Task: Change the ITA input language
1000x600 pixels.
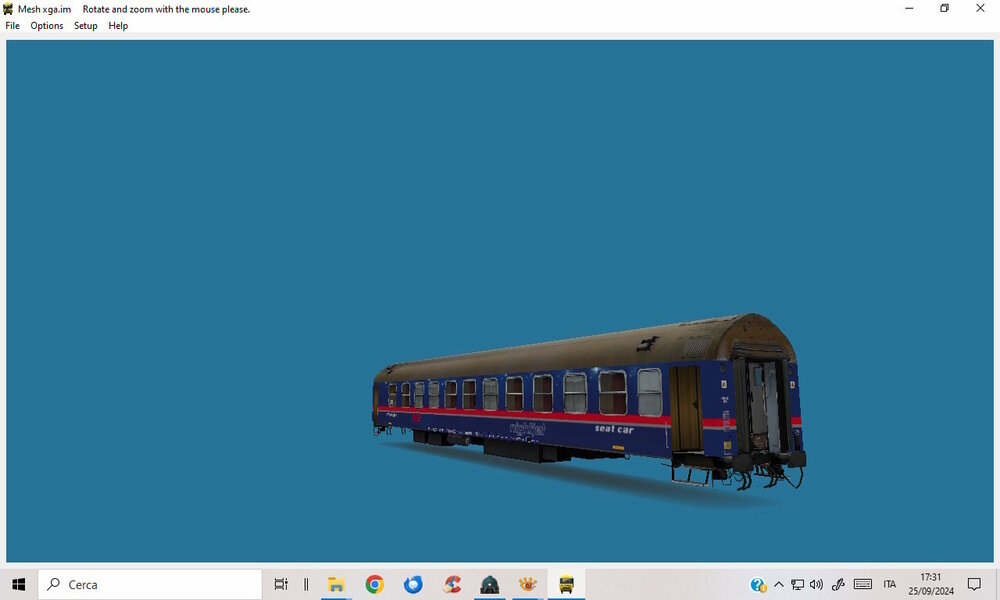Action: click(890, 584)
